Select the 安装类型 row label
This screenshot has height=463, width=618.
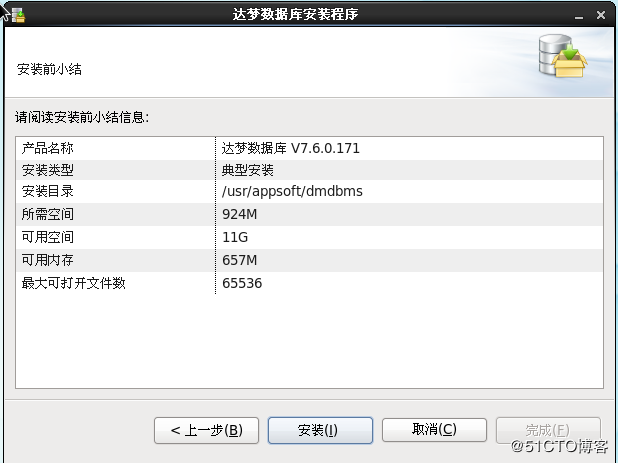[x=48, y=170]
